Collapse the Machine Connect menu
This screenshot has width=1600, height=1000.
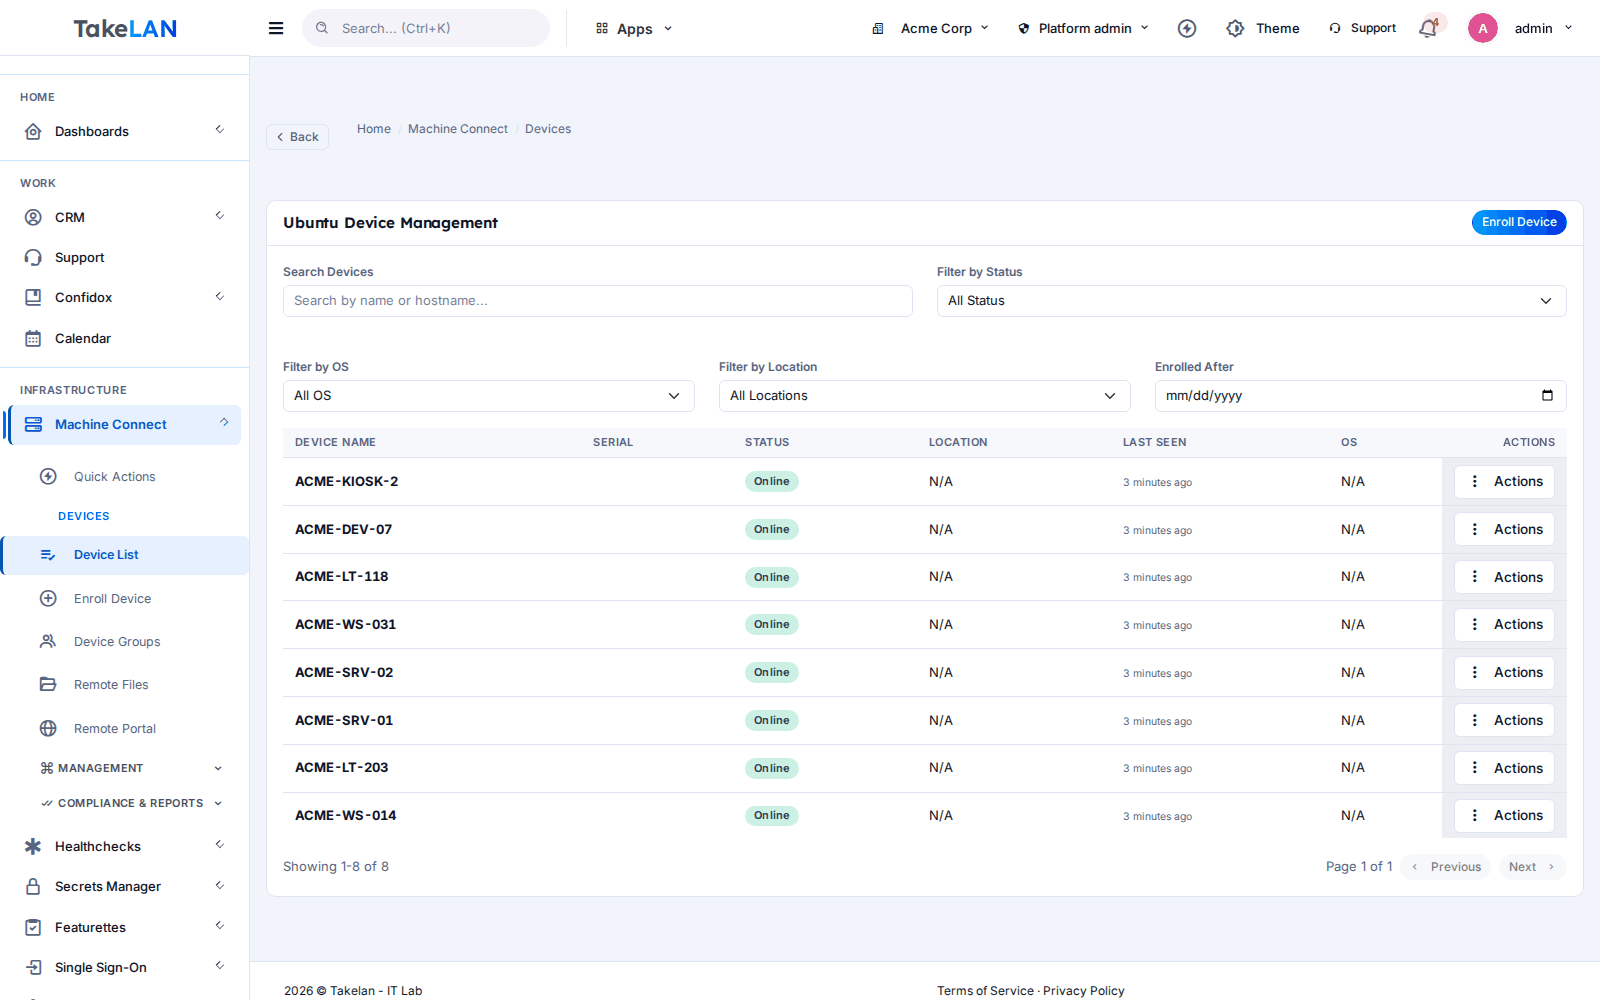tap(124, 424)
